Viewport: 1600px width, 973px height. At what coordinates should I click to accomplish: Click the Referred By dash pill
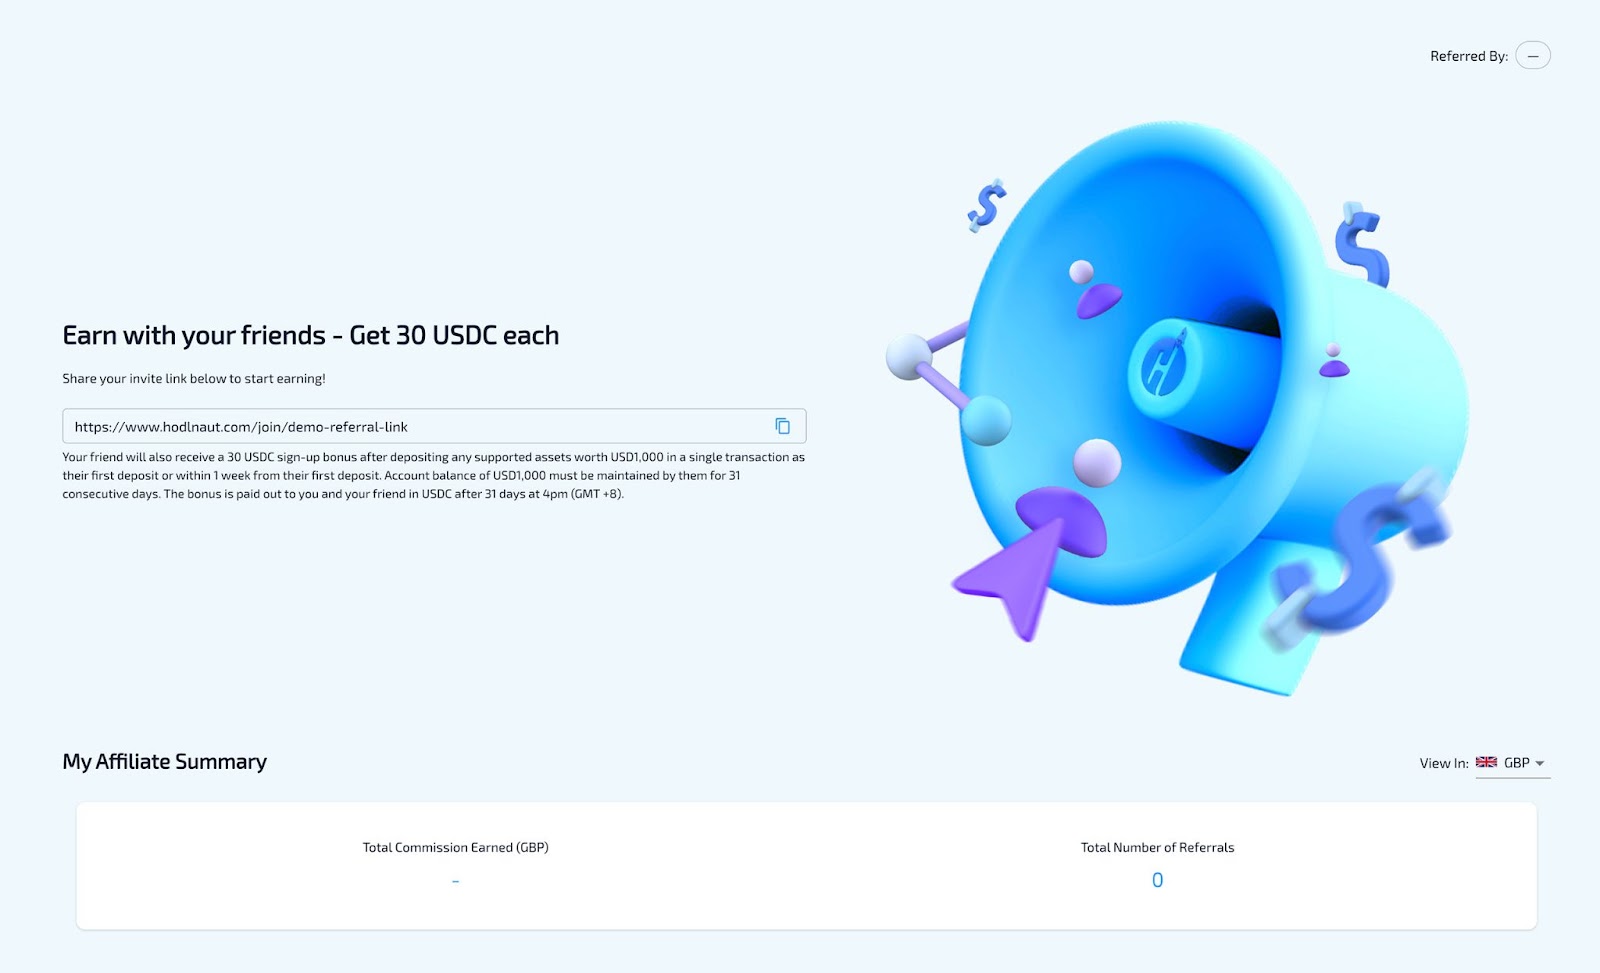pyautogui.click(x=1533, y=56)
